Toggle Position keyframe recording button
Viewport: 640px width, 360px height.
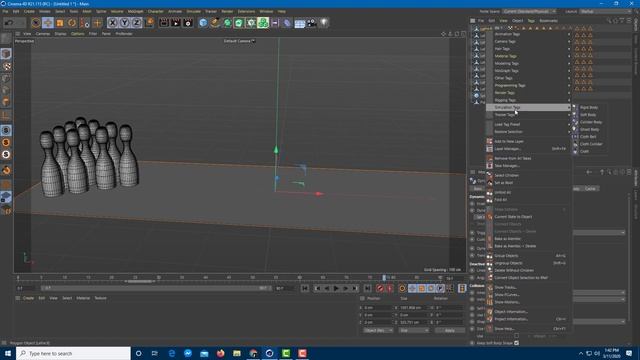coord(413,289)
